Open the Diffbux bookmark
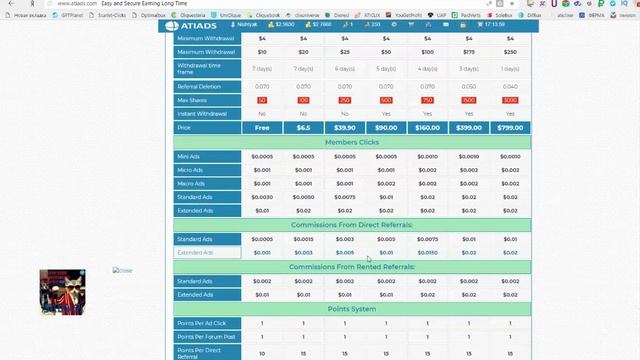This screenshot has height=360, width=640. click(x=530, y=15)
